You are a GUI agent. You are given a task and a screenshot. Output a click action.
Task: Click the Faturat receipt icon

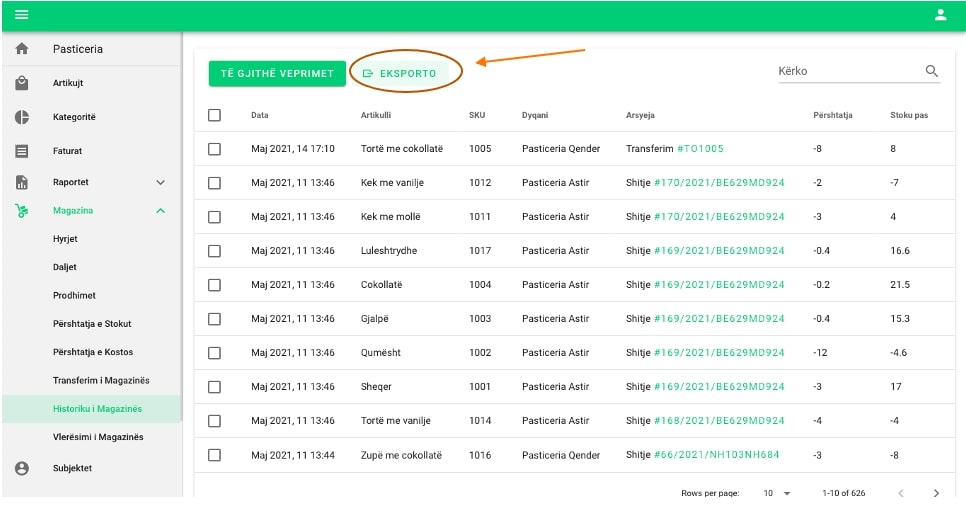[22, 151]
